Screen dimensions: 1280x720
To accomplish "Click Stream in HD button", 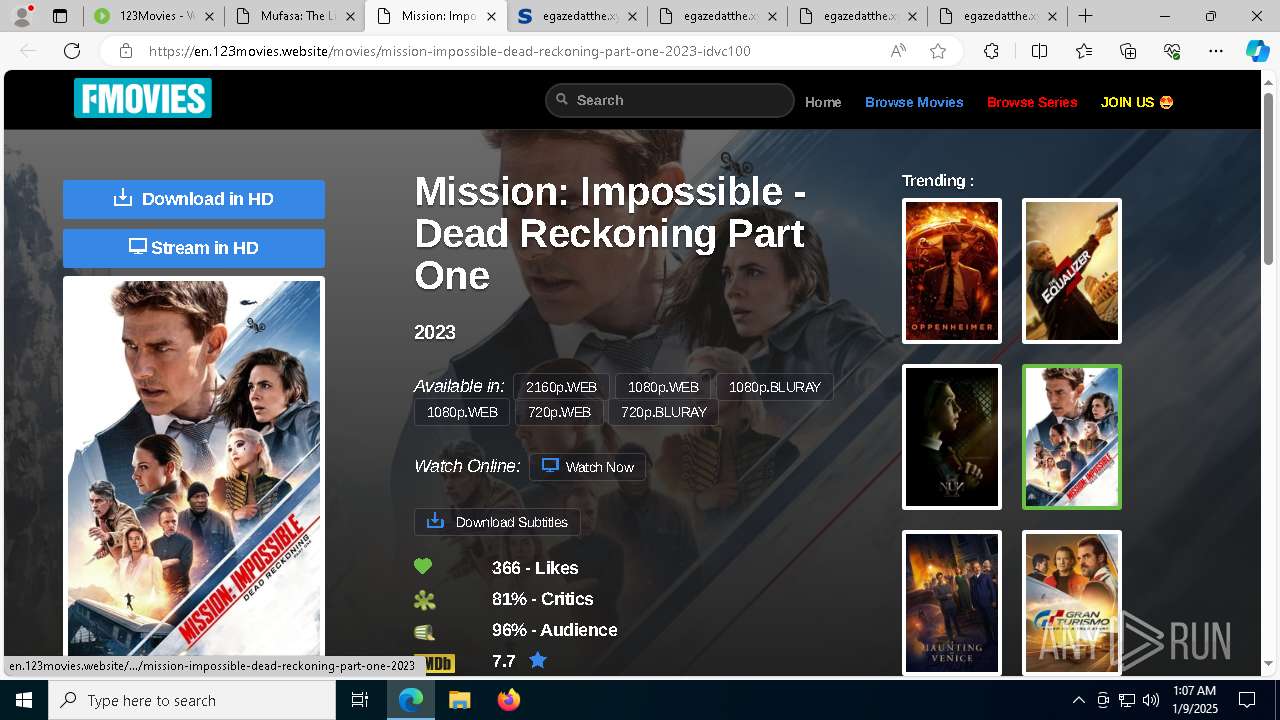I will click(x=194, y=248).
